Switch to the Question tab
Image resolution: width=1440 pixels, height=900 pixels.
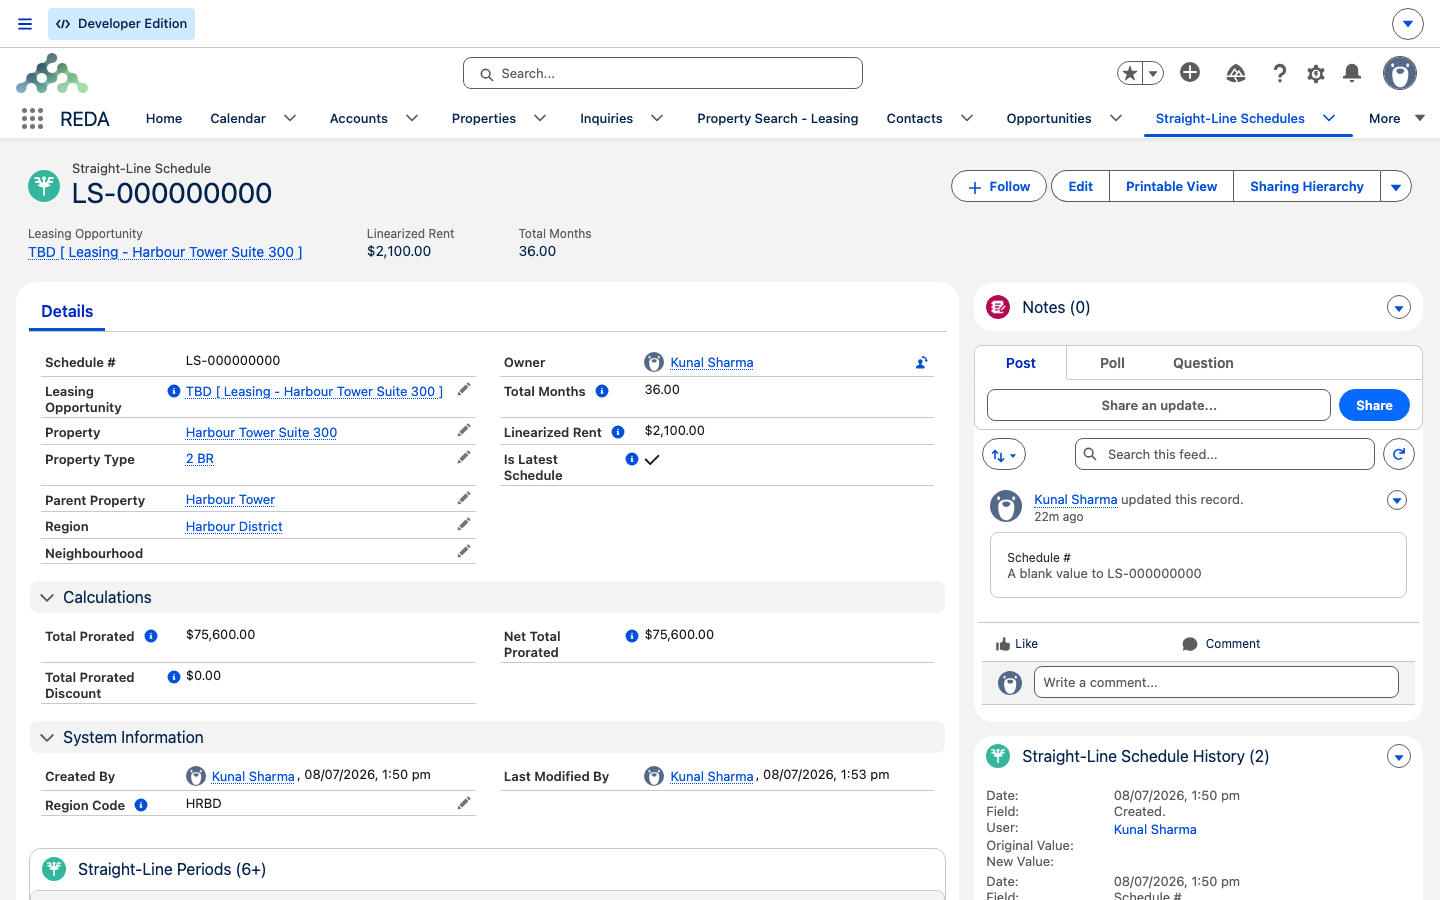click(1203, 363)
